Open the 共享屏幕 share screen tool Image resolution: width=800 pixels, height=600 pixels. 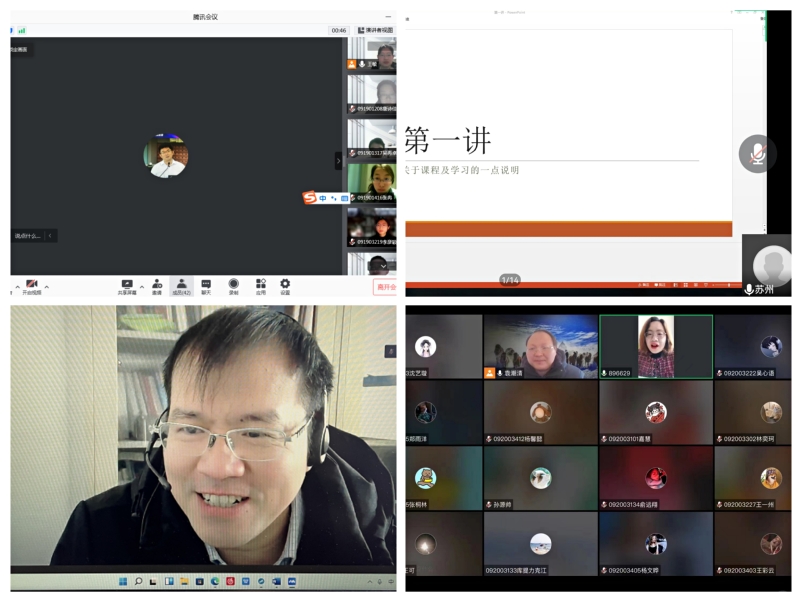pos(127,286)
